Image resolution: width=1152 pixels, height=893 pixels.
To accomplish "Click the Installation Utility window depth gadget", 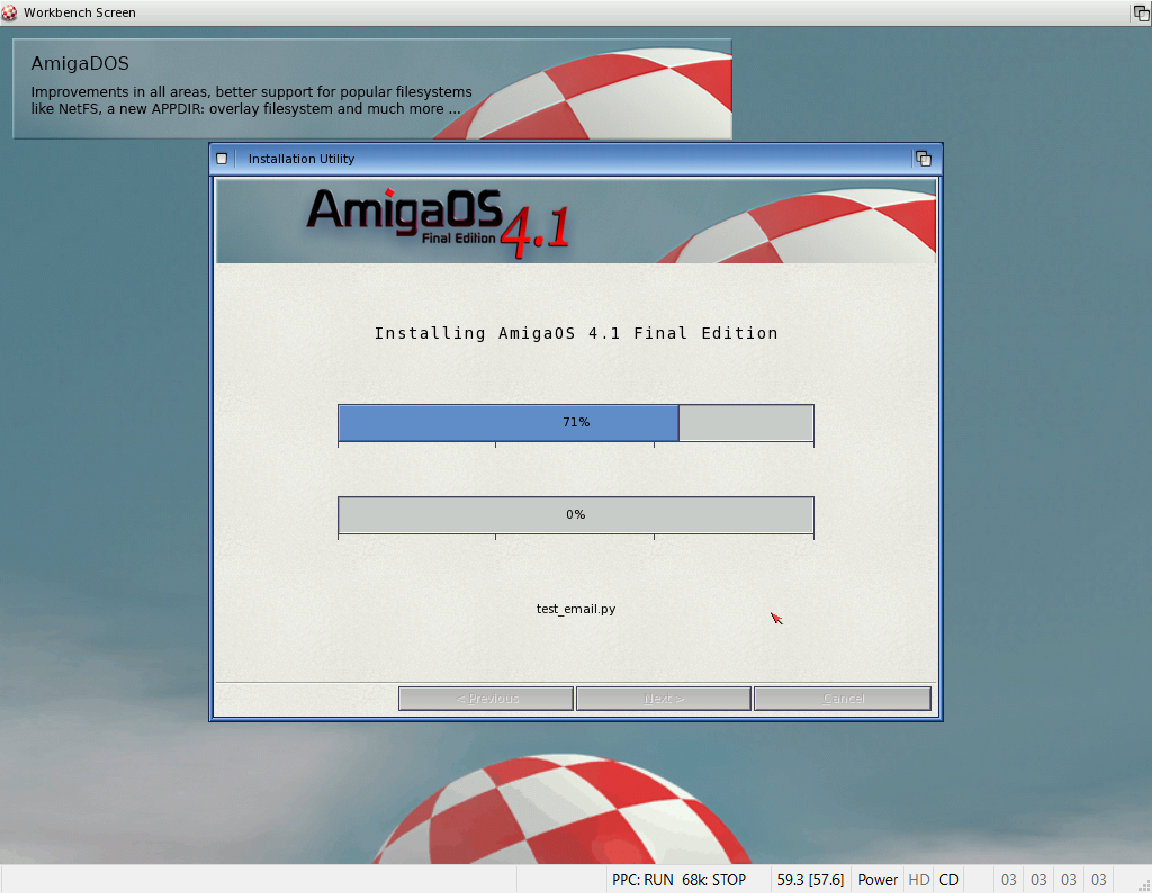I will pyautogui.click(x=924, y=159).
